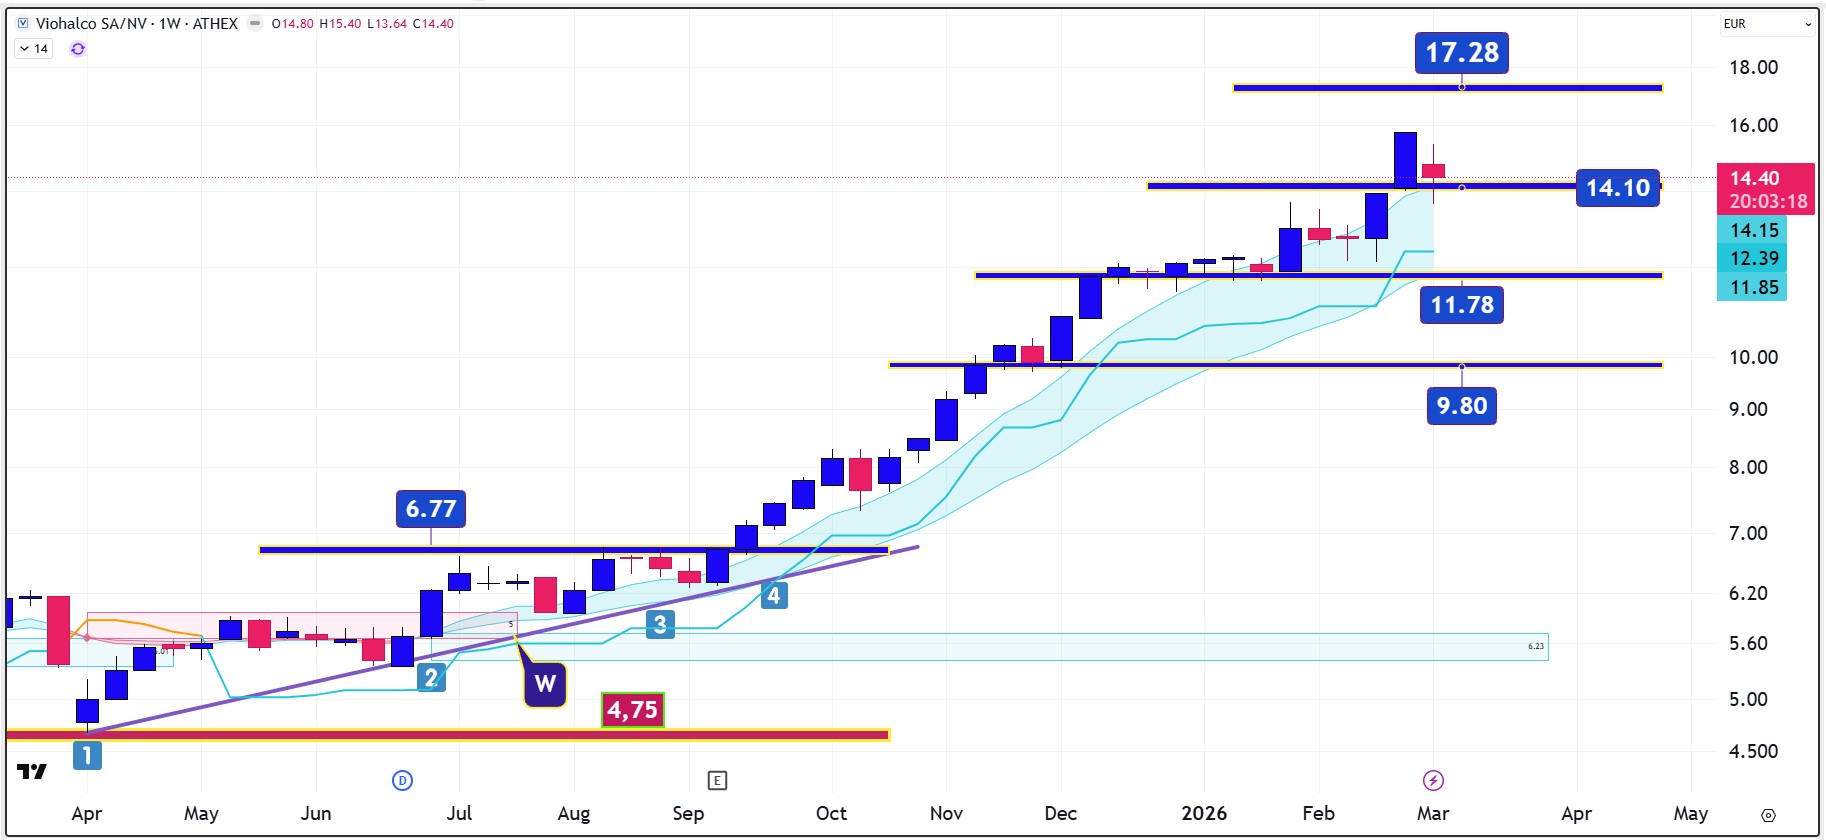
Task: Click the grey market status dash icon
Action: 256,24
